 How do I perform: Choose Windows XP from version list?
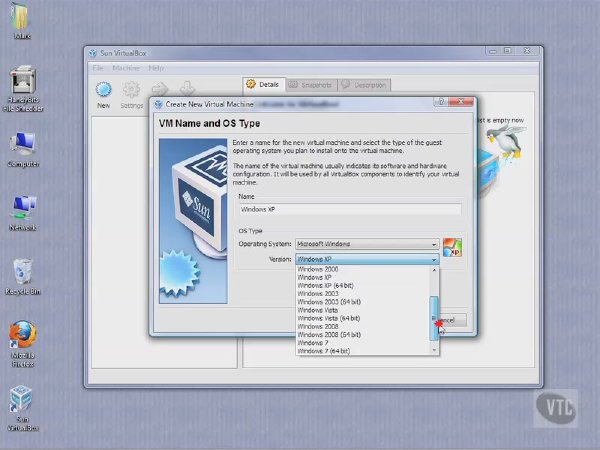click(363, 277)
